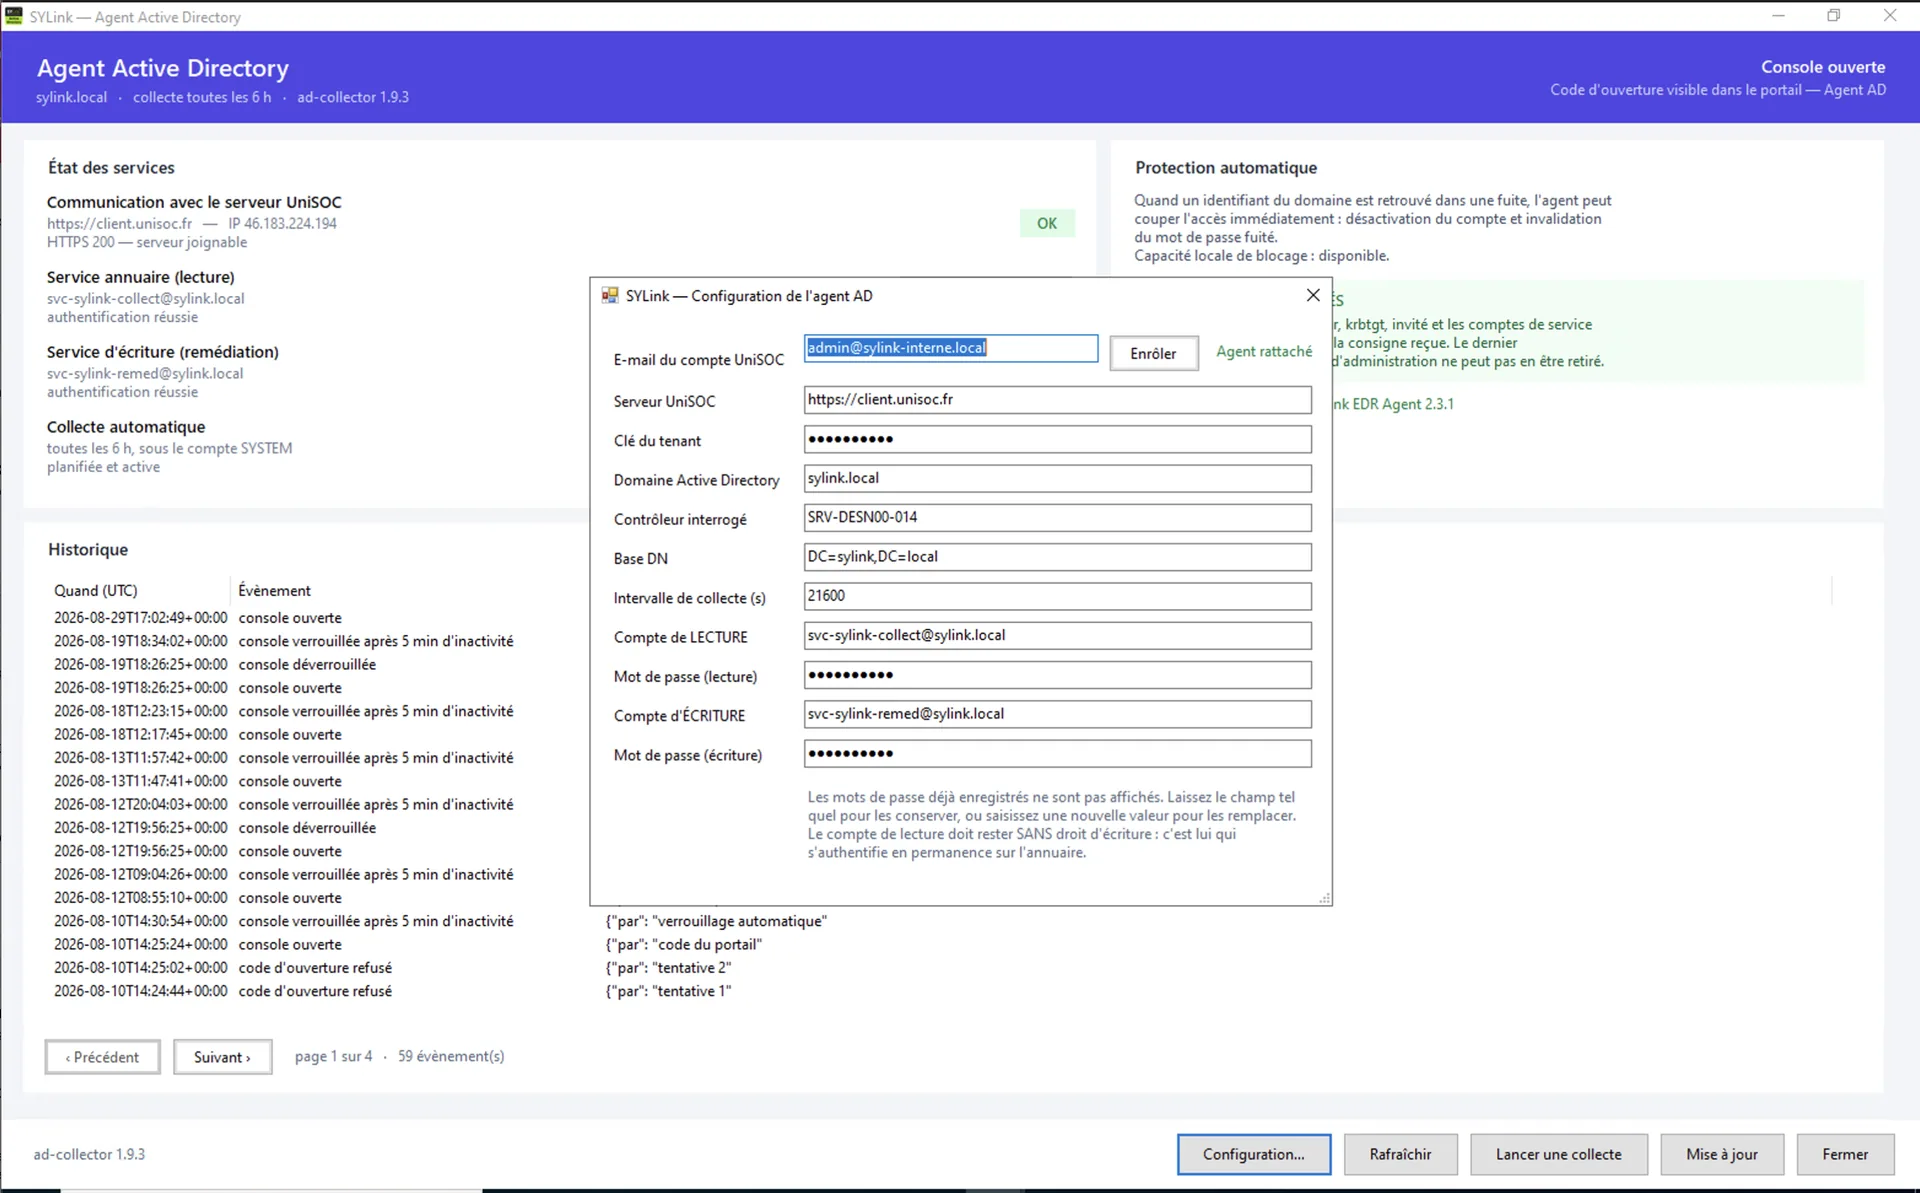Go to the previous history page with Précédent

coord(102,1057)
